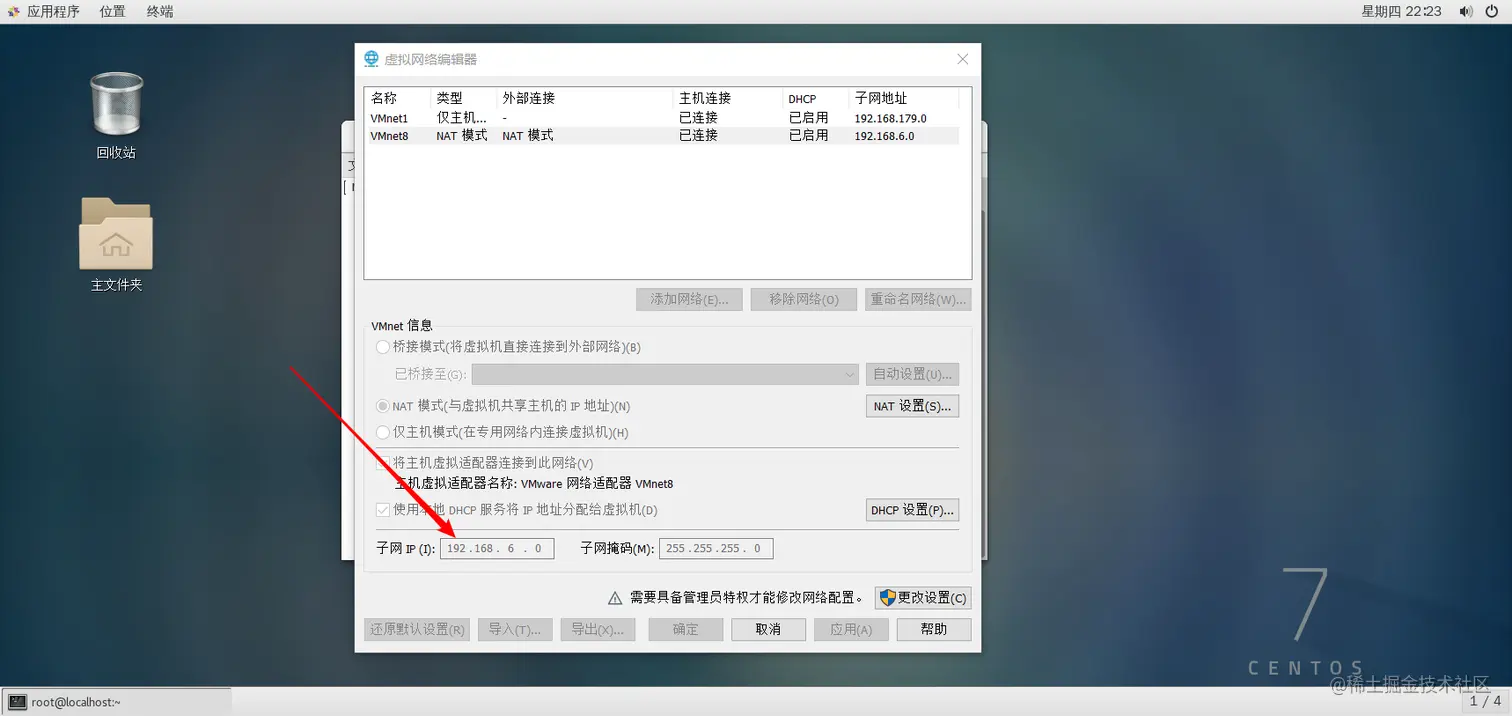Click 还原默认设置(R) button
The width and height of the screenshot is (1512, 716).
tap(417, 629)
